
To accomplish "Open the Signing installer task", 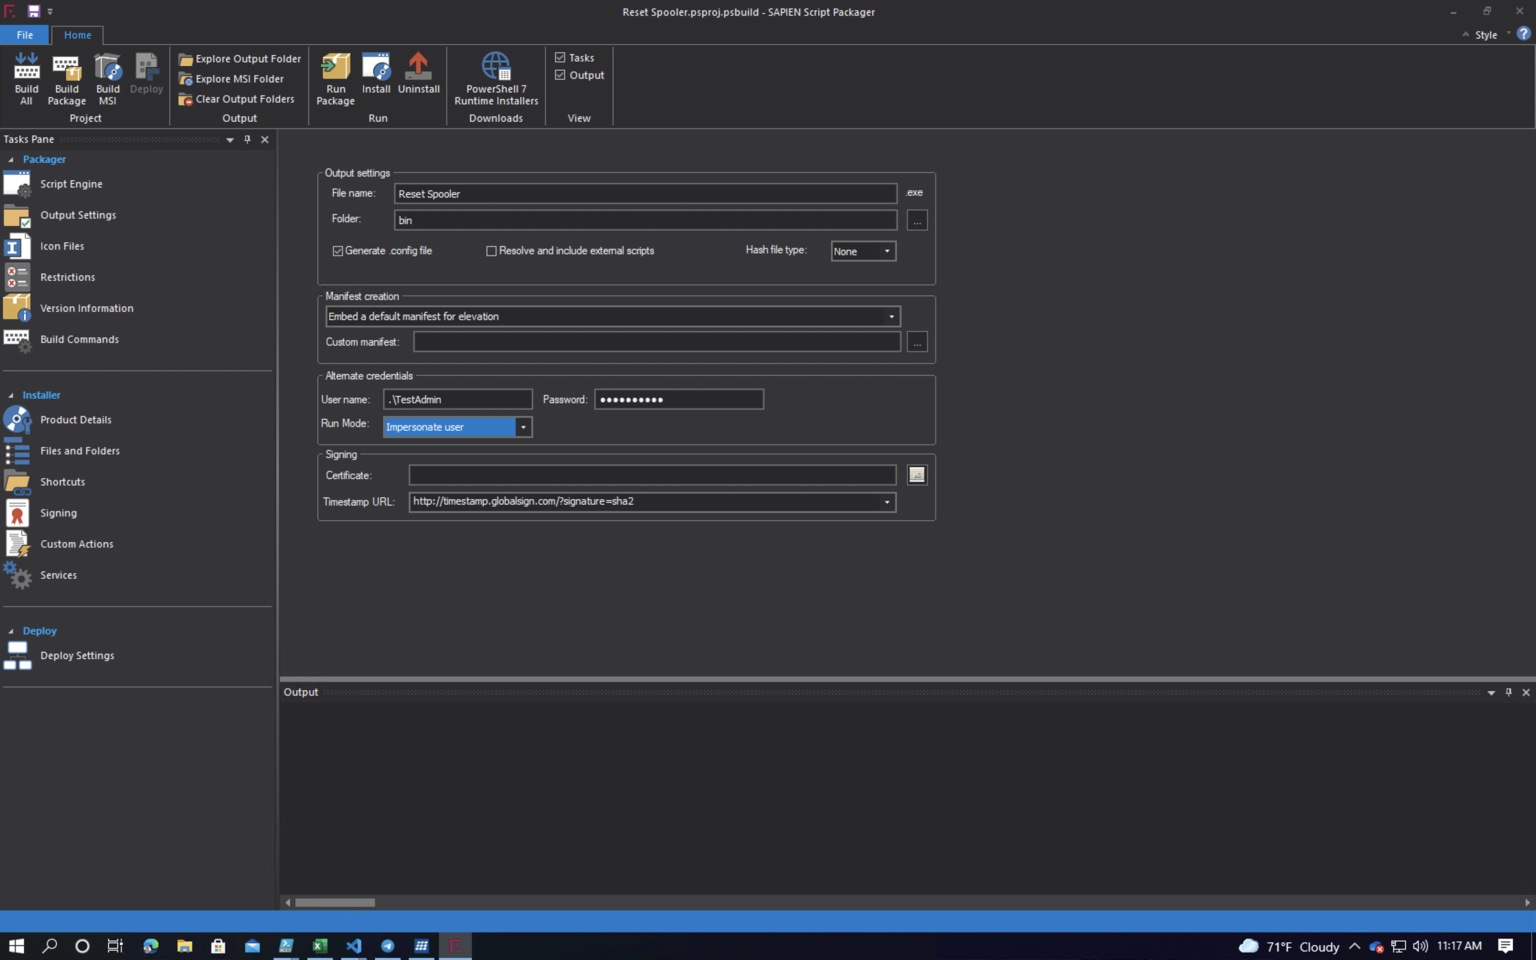I will [58, 513].
